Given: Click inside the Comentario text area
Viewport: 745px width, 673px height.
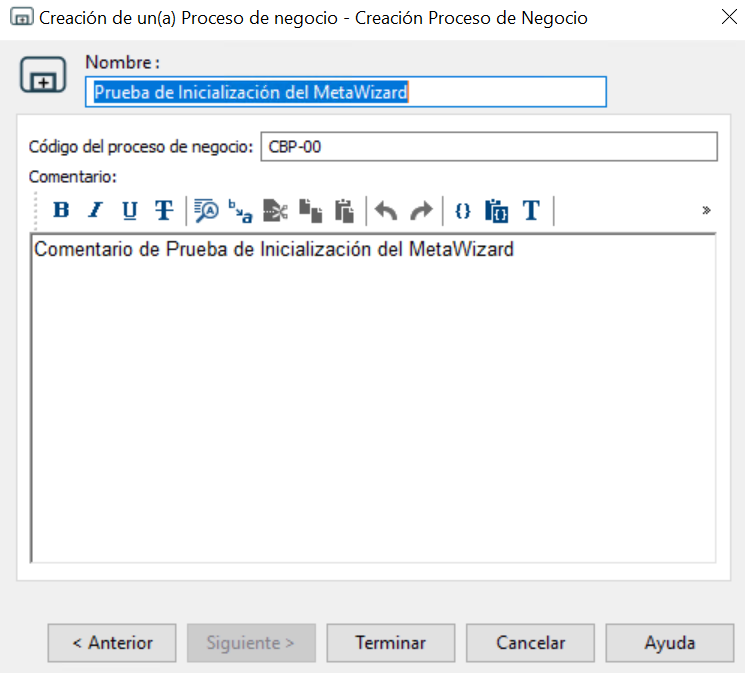Looking at the screenshot, I should (x=373, y=398).
